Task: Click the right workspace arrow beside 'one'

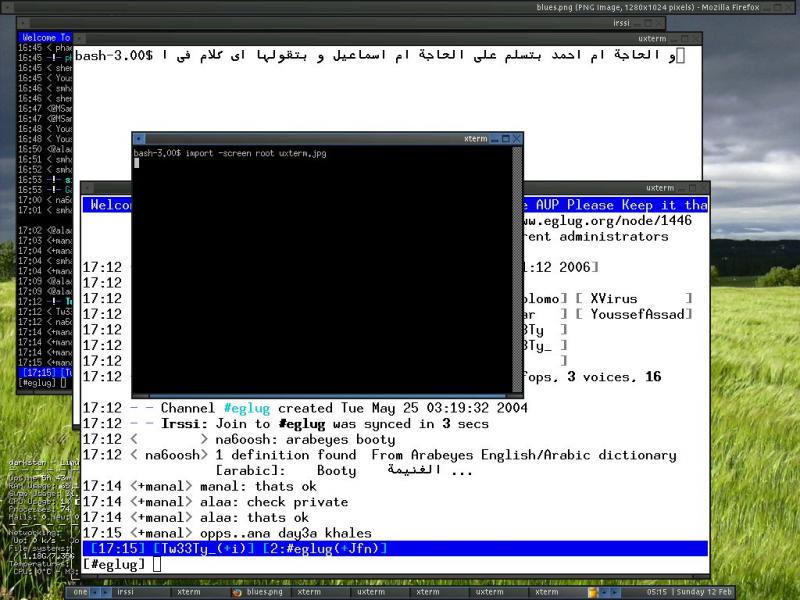Action: [104, 592]
